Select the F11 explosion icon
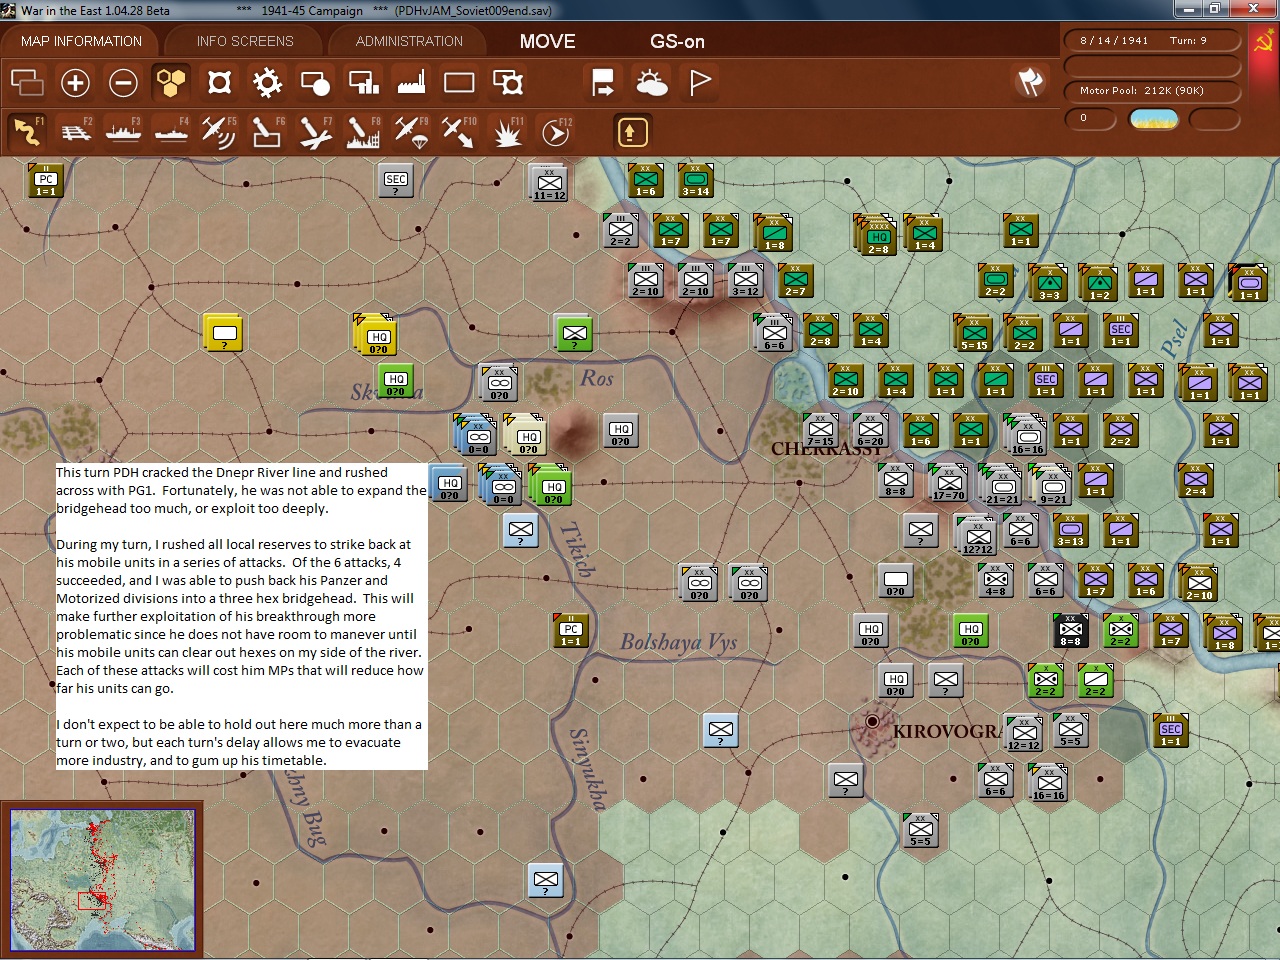 click(x=507, y=132)
